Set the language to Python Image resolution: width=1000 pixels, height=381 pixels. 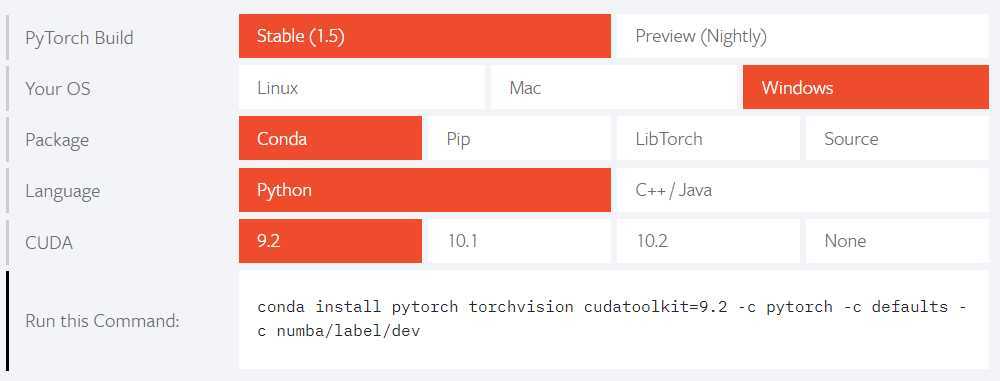tap(425, 190)
